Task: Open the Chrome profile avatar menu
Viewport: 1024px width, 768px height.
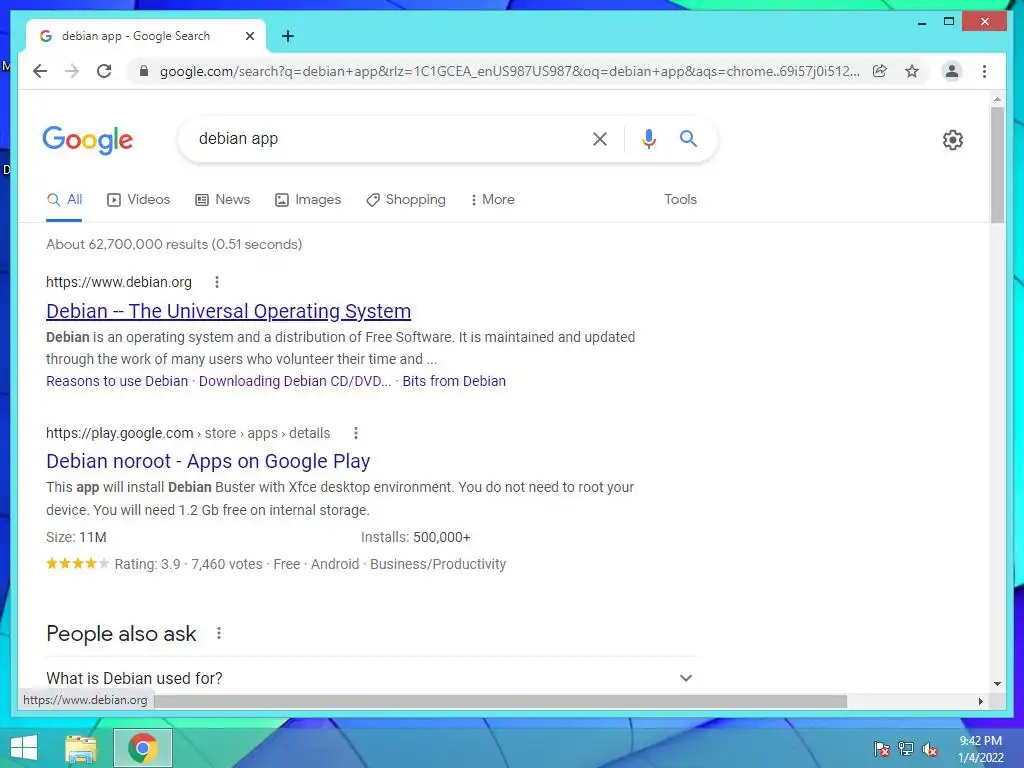Action: tap(952, 71)
